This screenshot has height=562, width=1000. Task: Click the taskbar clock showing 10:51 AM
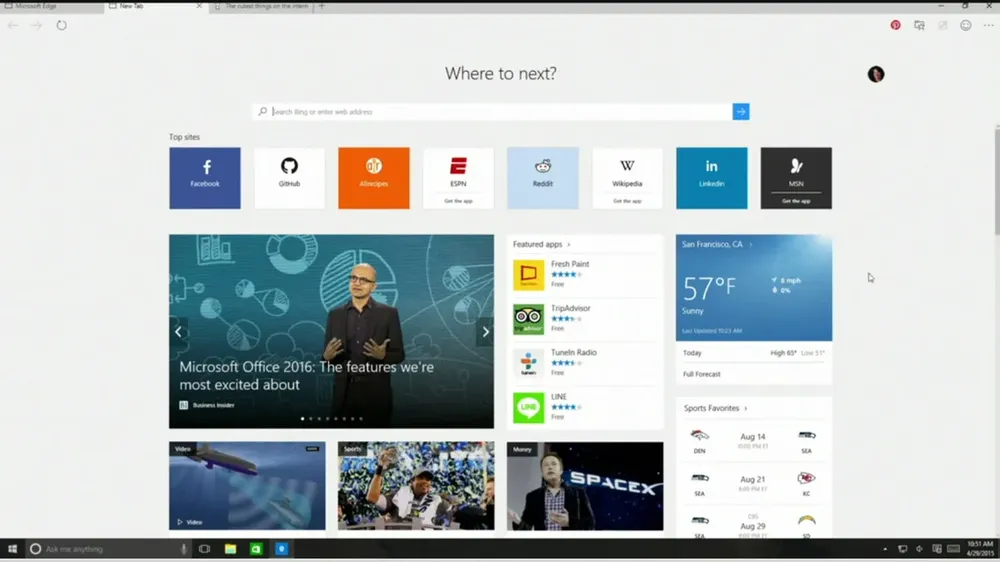pos(980,549)
